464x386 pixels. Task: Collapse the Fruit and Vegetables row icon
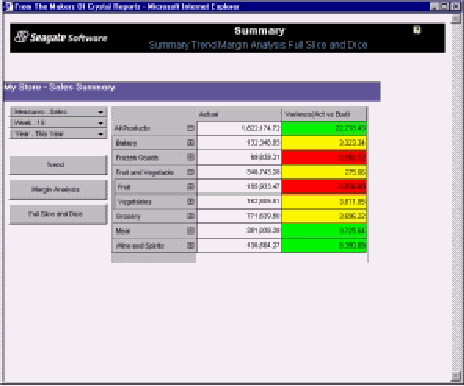(191, 172)
